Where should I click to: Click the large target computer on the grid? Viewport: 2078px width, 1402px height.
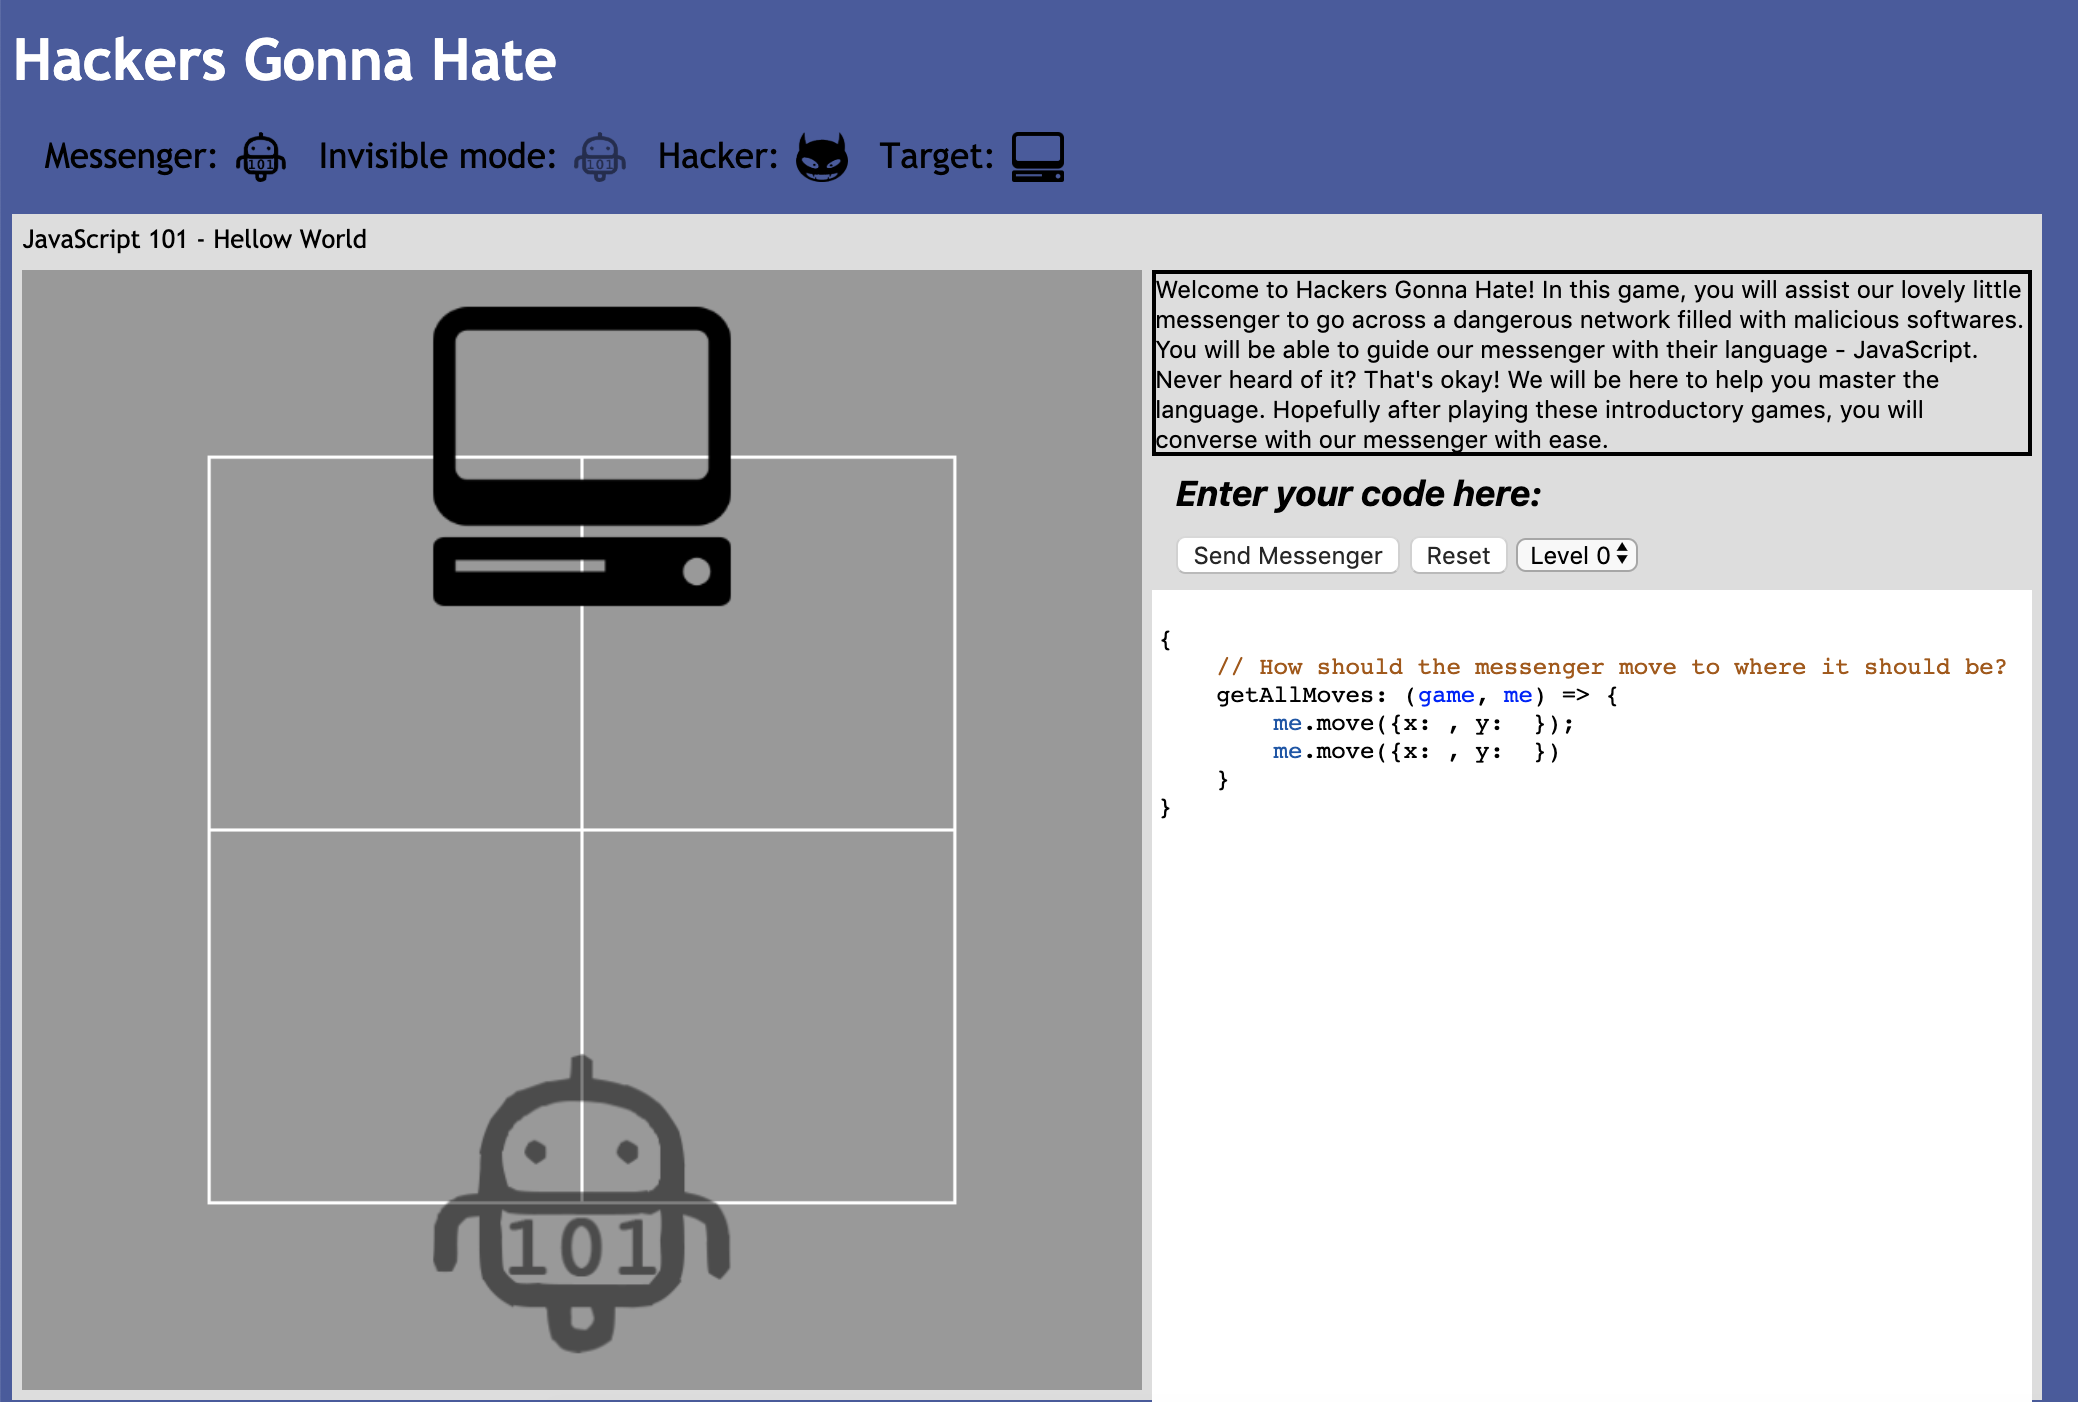pyautogui.click(x=581, y=455)
